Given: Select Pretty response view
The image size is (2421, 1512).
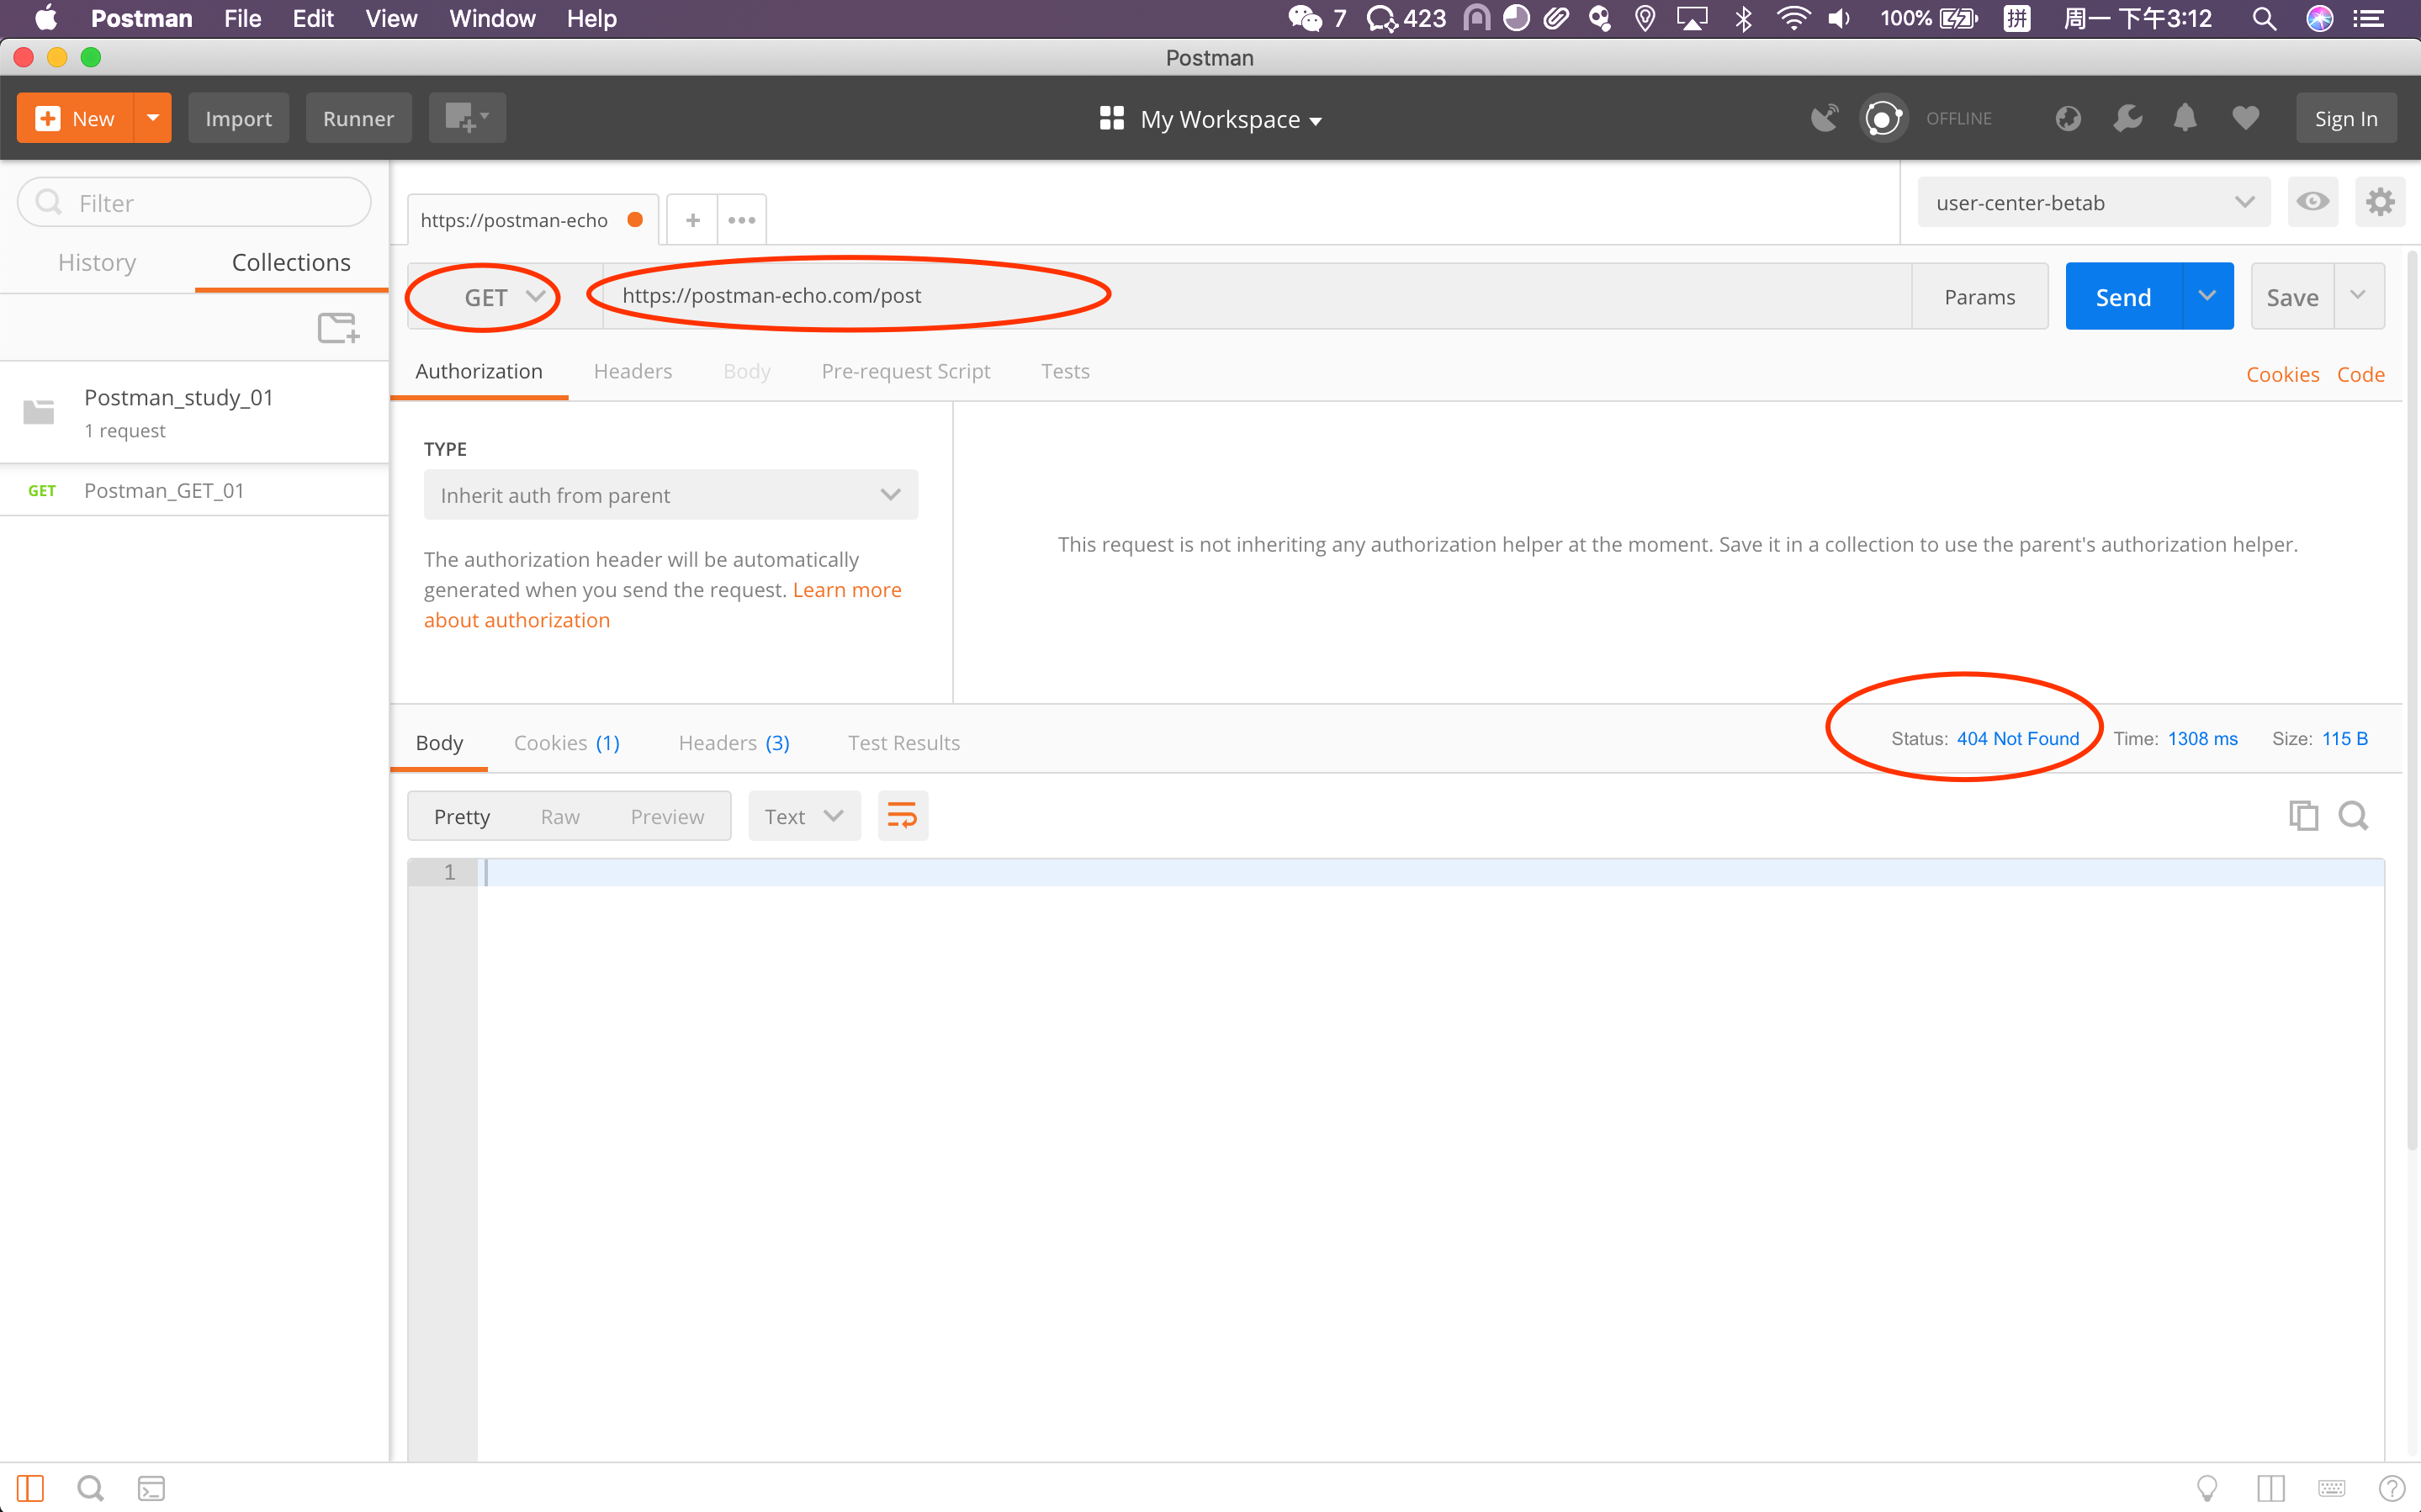Looking at the screenshot, I should [x=462, y=816].
